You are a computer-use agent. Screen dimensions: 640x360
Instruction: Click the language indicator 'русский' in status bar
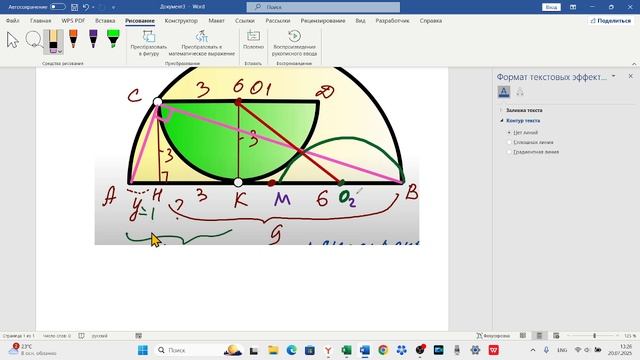click(100, 336)
